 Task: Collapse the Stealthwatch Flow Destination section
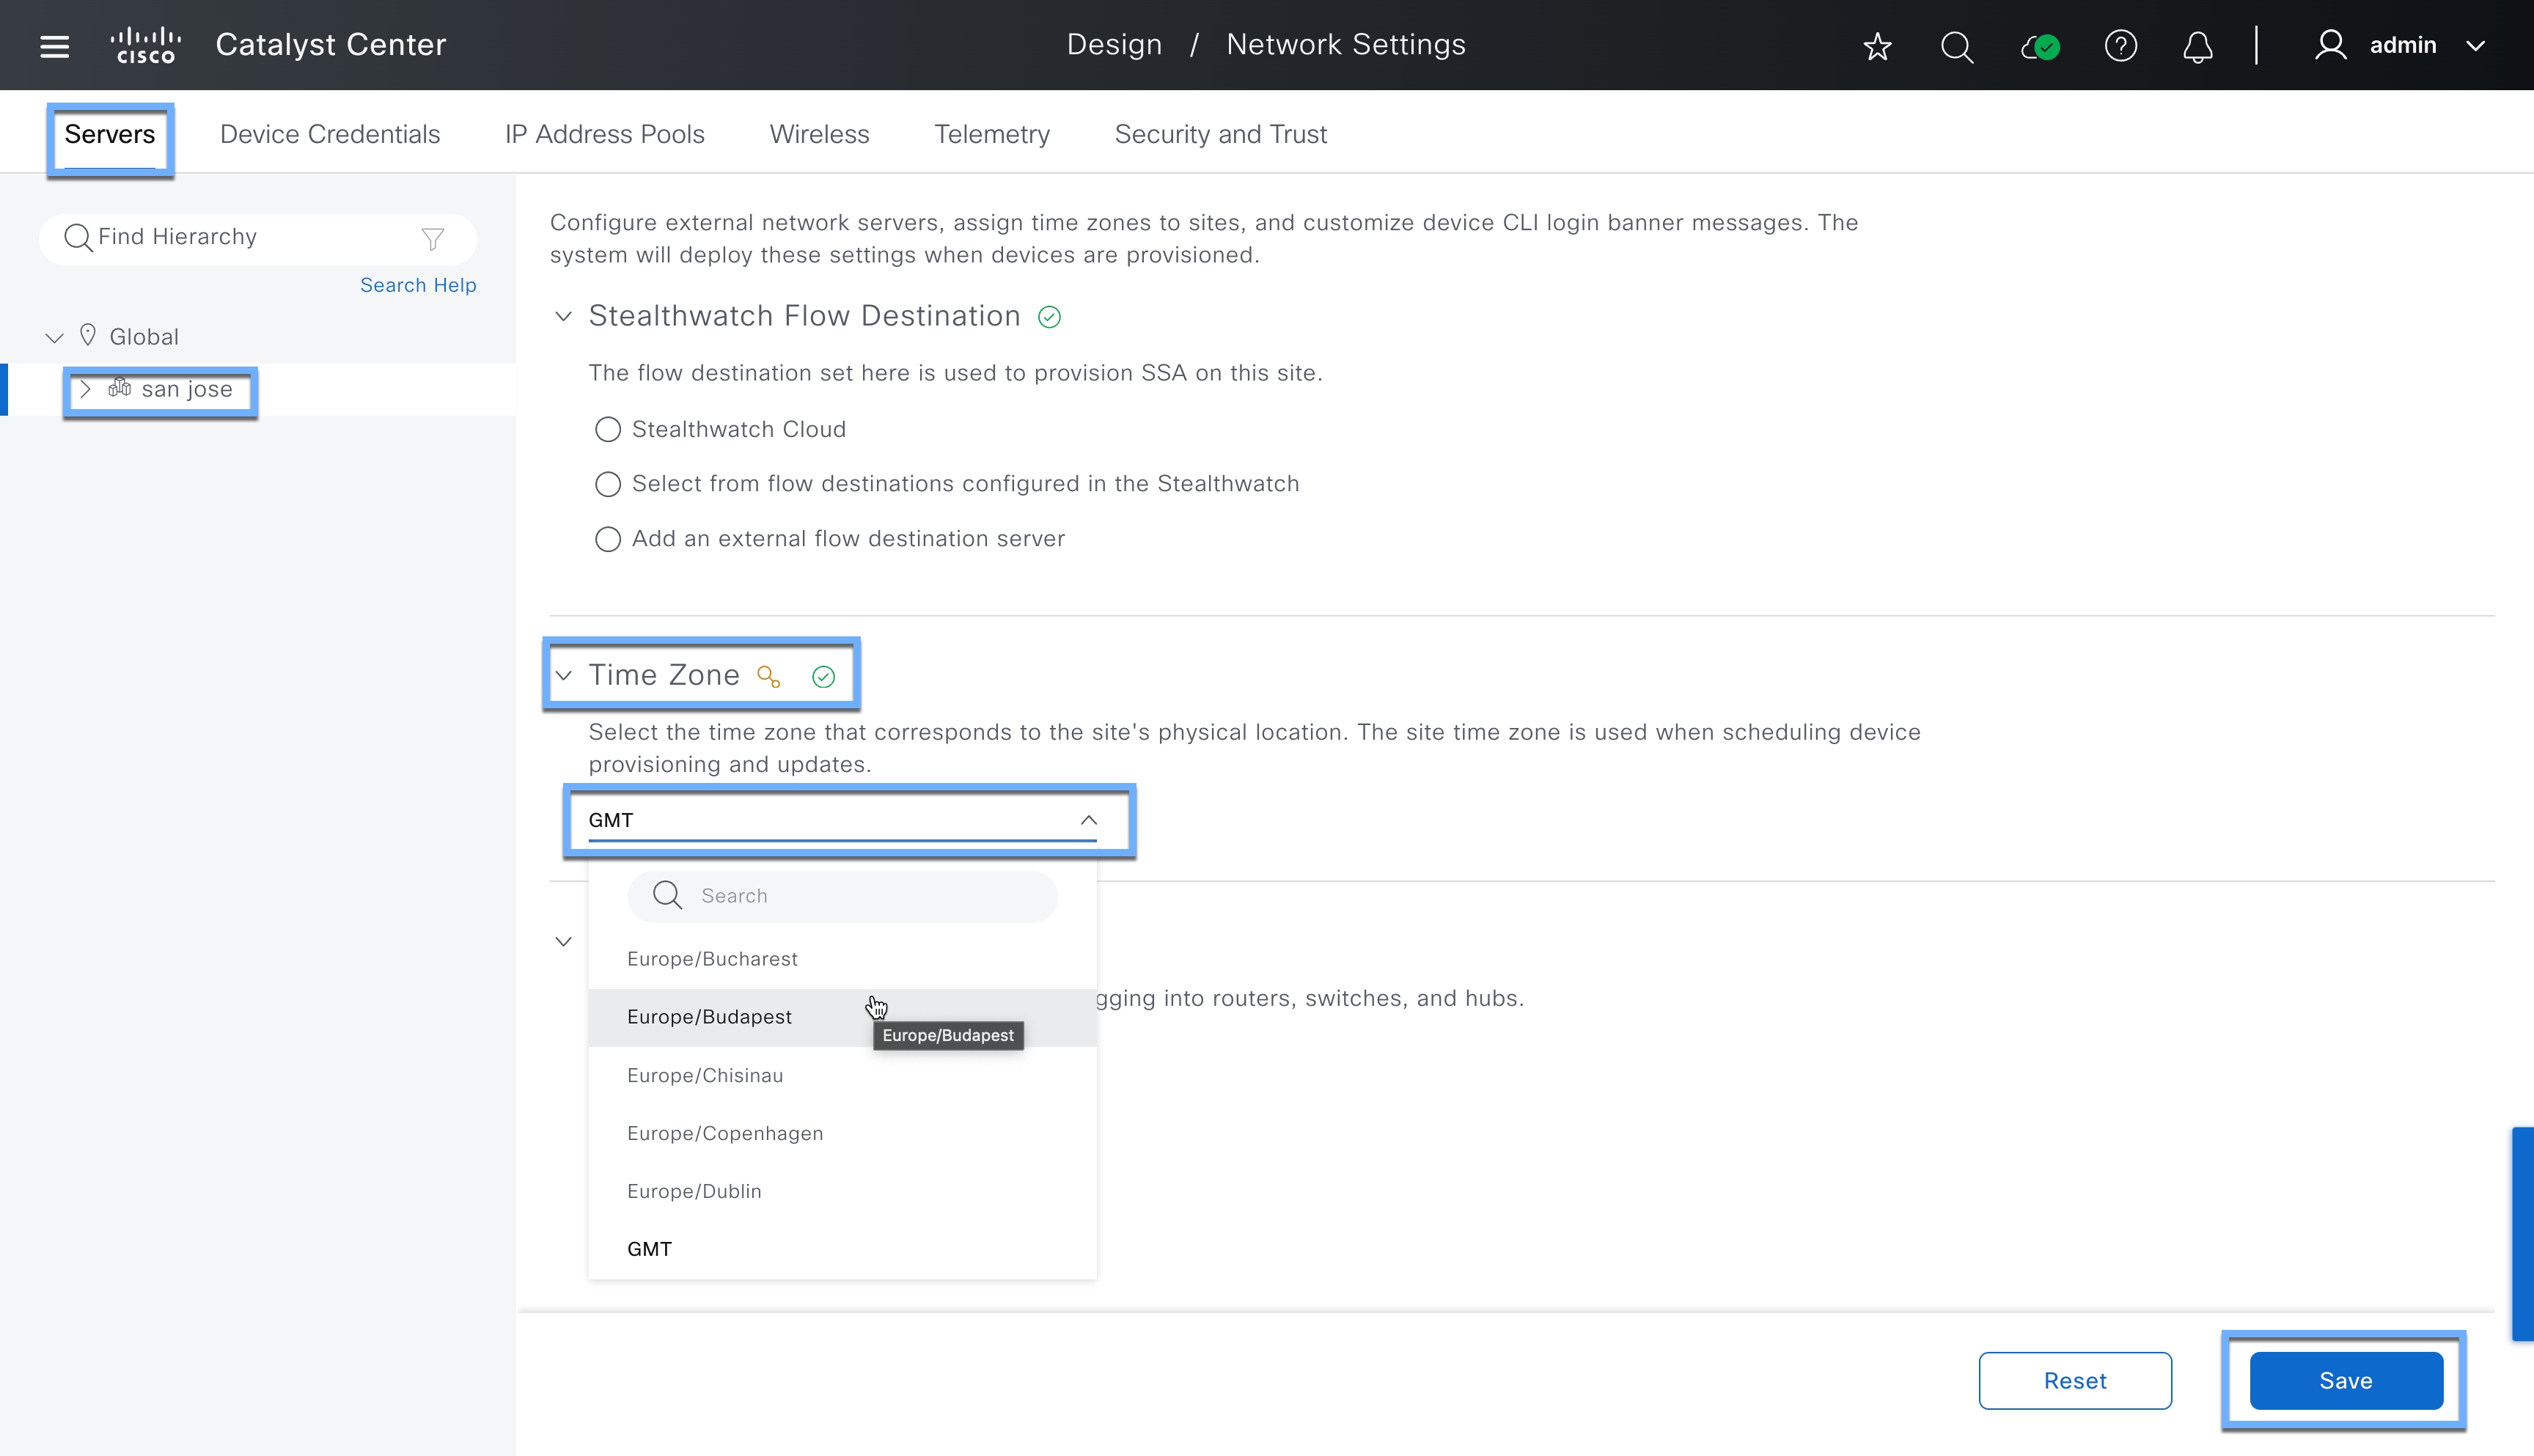pyautogui.click(x=563, y=316)
